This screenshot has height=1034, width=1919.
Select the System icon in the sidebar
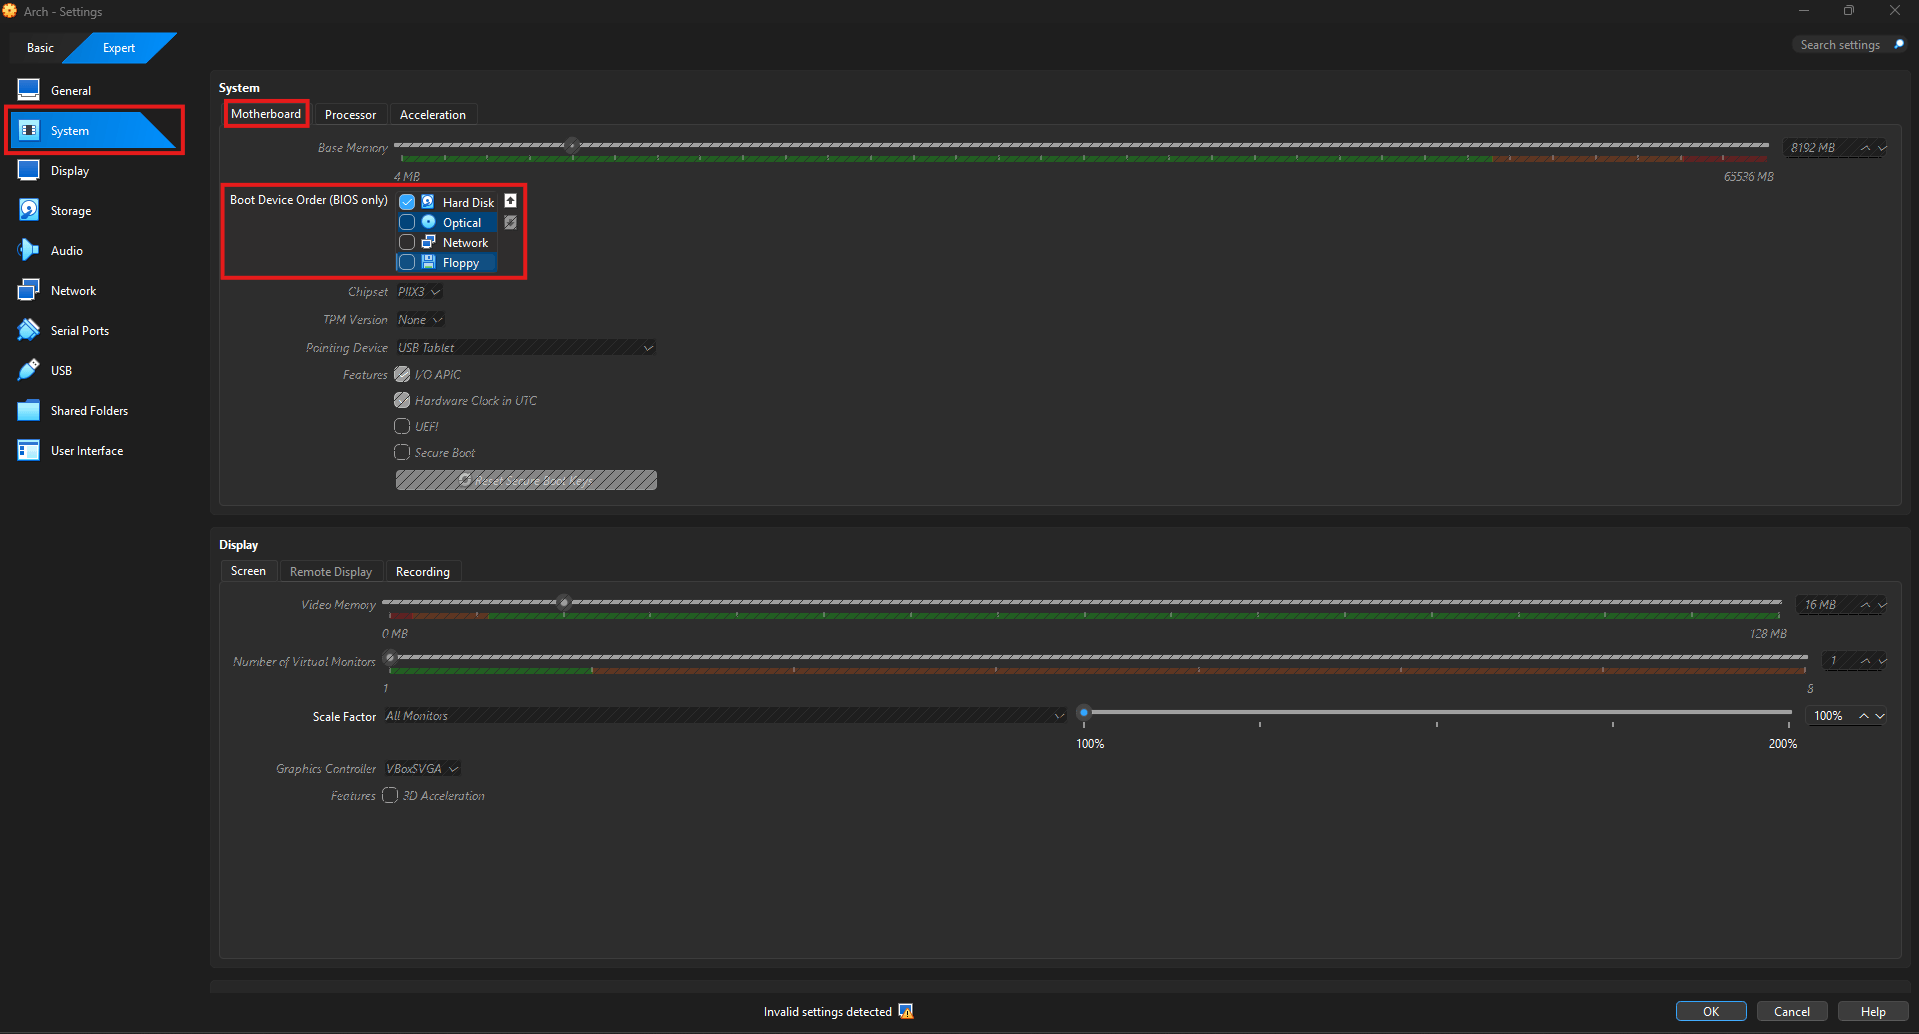[x=29, y=130]
